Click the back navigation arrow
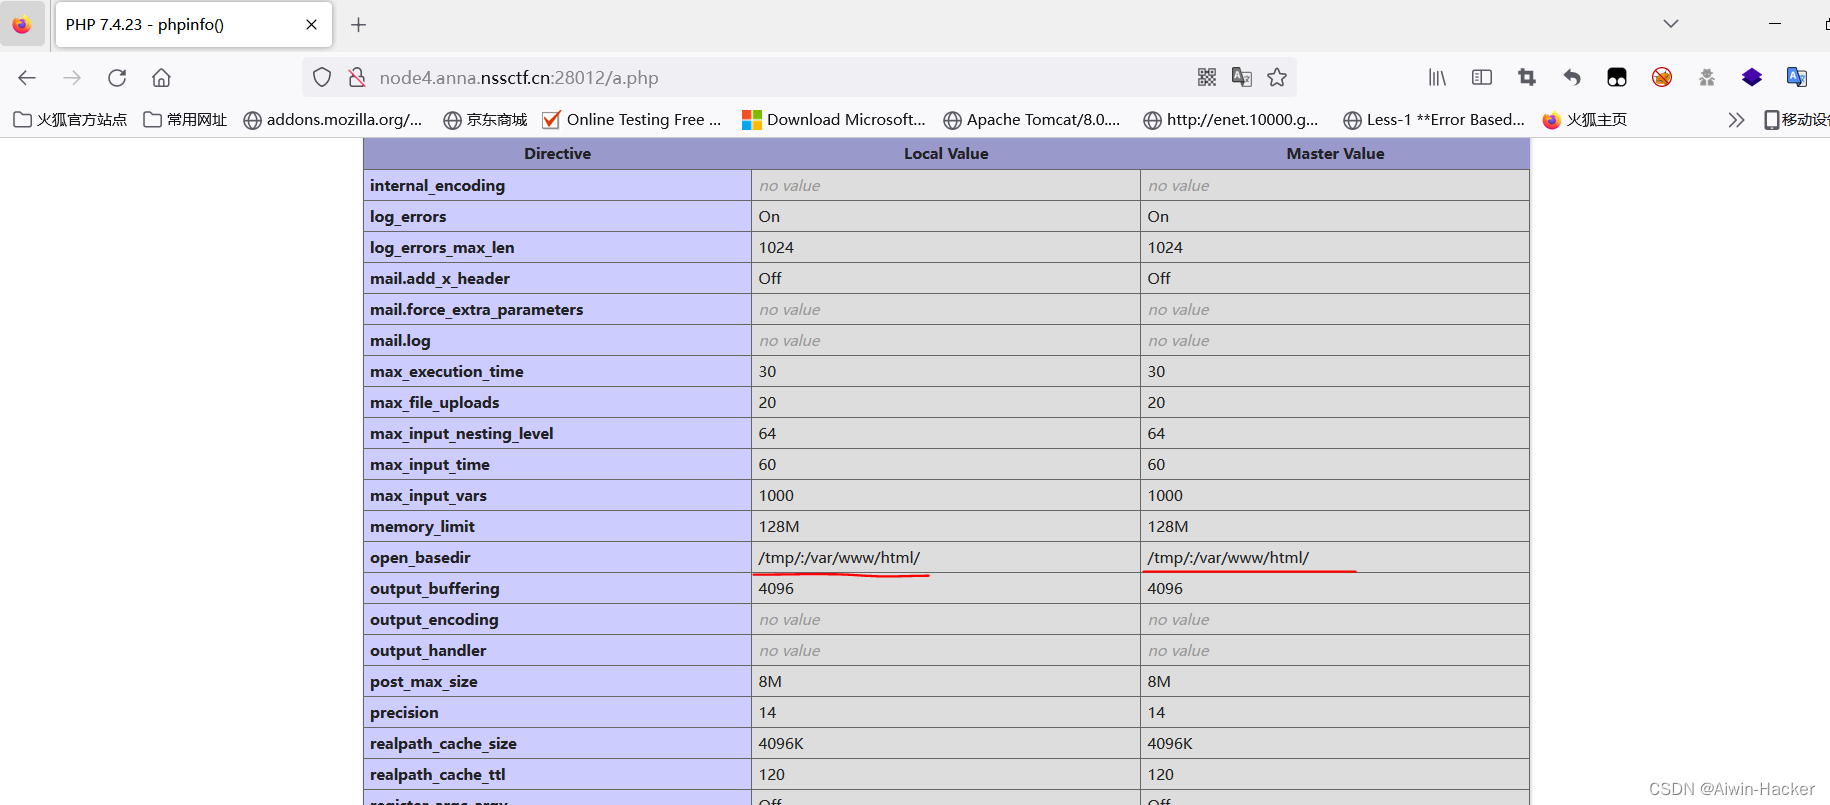The width and height of the screenshot is (1830, 805). pos(27,78)
